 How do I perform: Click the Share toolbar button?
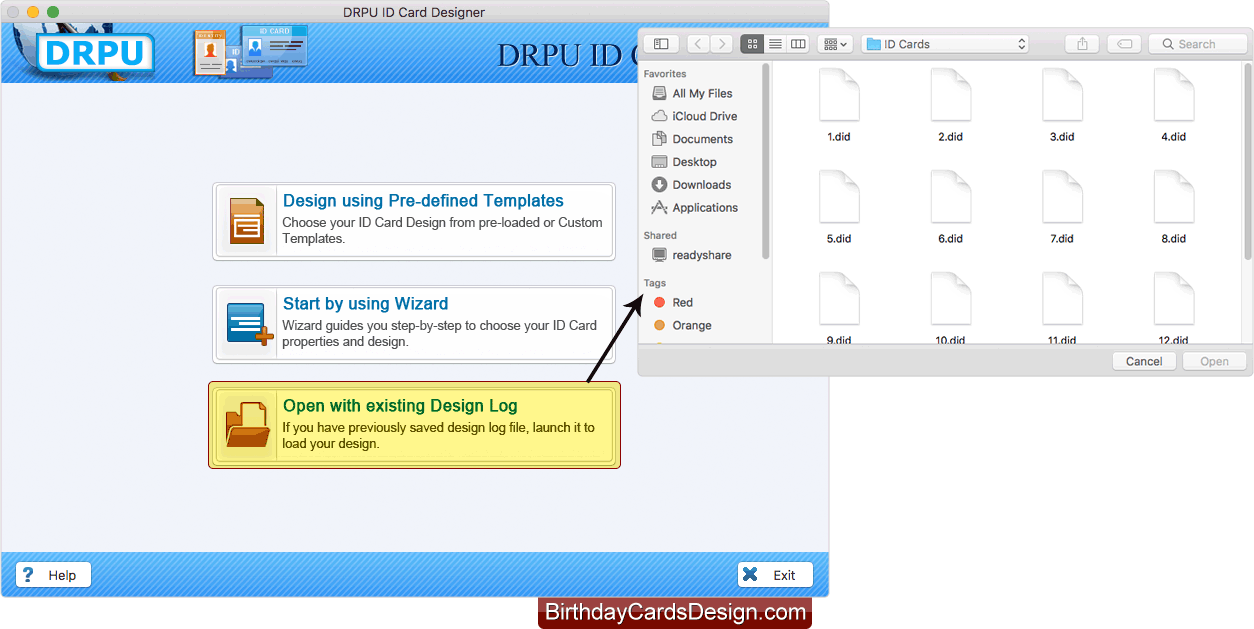point(1082,44)
